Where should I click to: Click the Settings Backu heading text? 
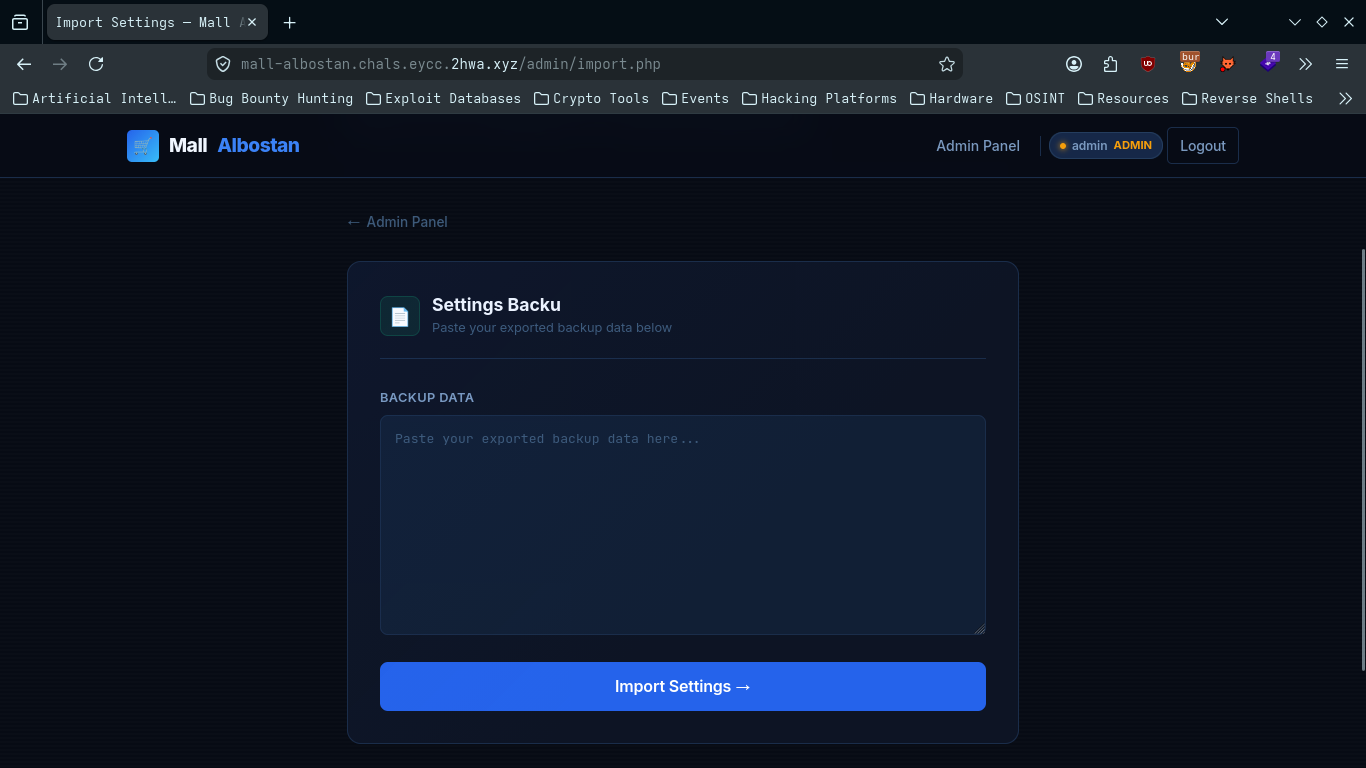pos(496,305)
